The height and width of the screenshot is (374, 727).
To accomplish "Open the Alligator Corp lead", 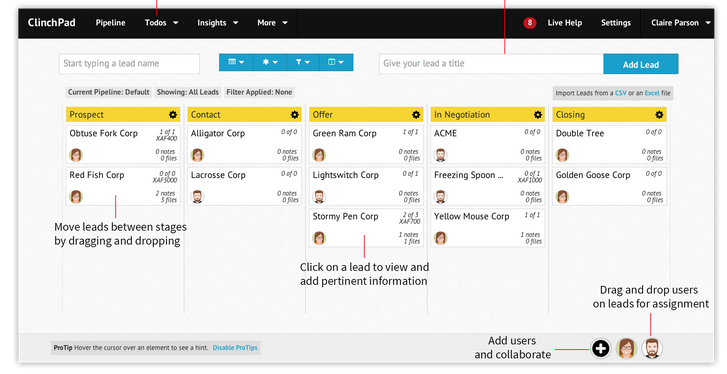I will pyautogui.click(x=245, y=144).
